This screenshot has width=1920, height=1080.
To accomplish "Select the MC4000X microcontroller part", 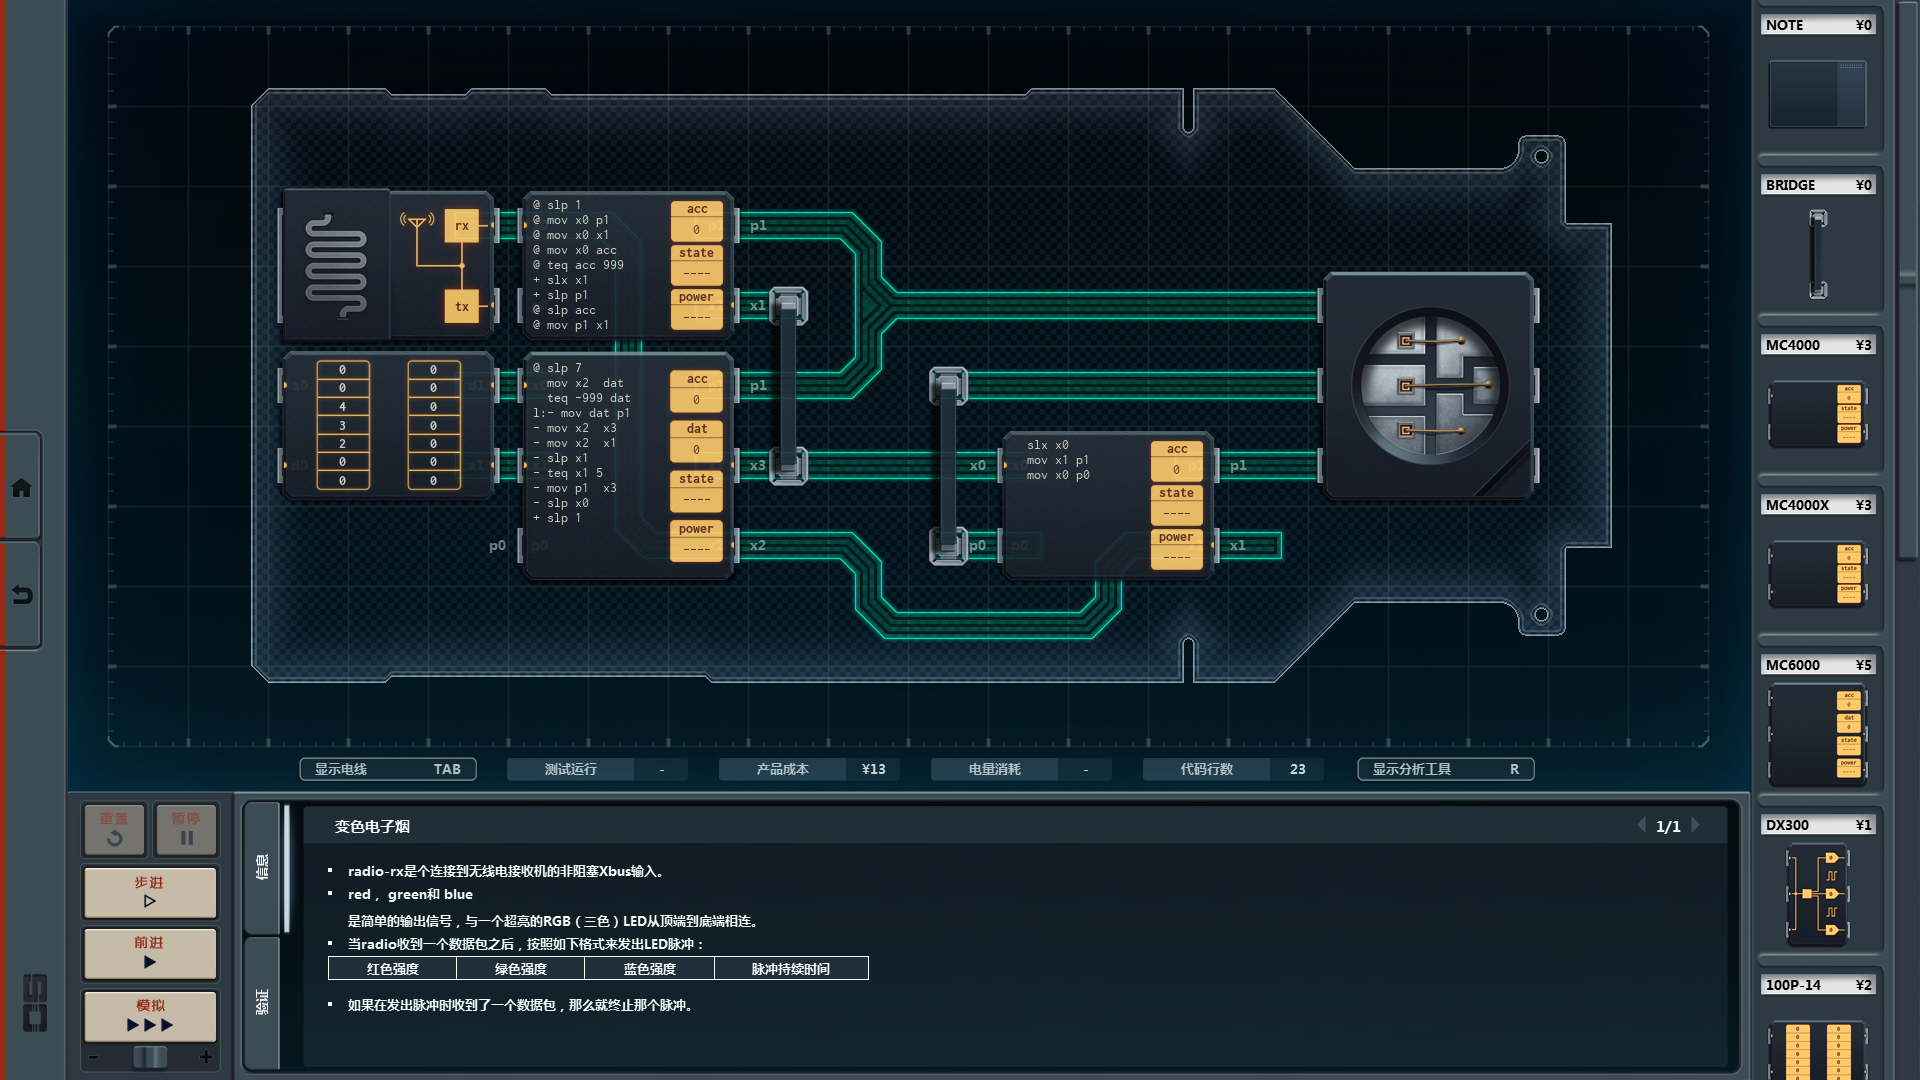I will pyautogui.click(x=1817, y=573).
